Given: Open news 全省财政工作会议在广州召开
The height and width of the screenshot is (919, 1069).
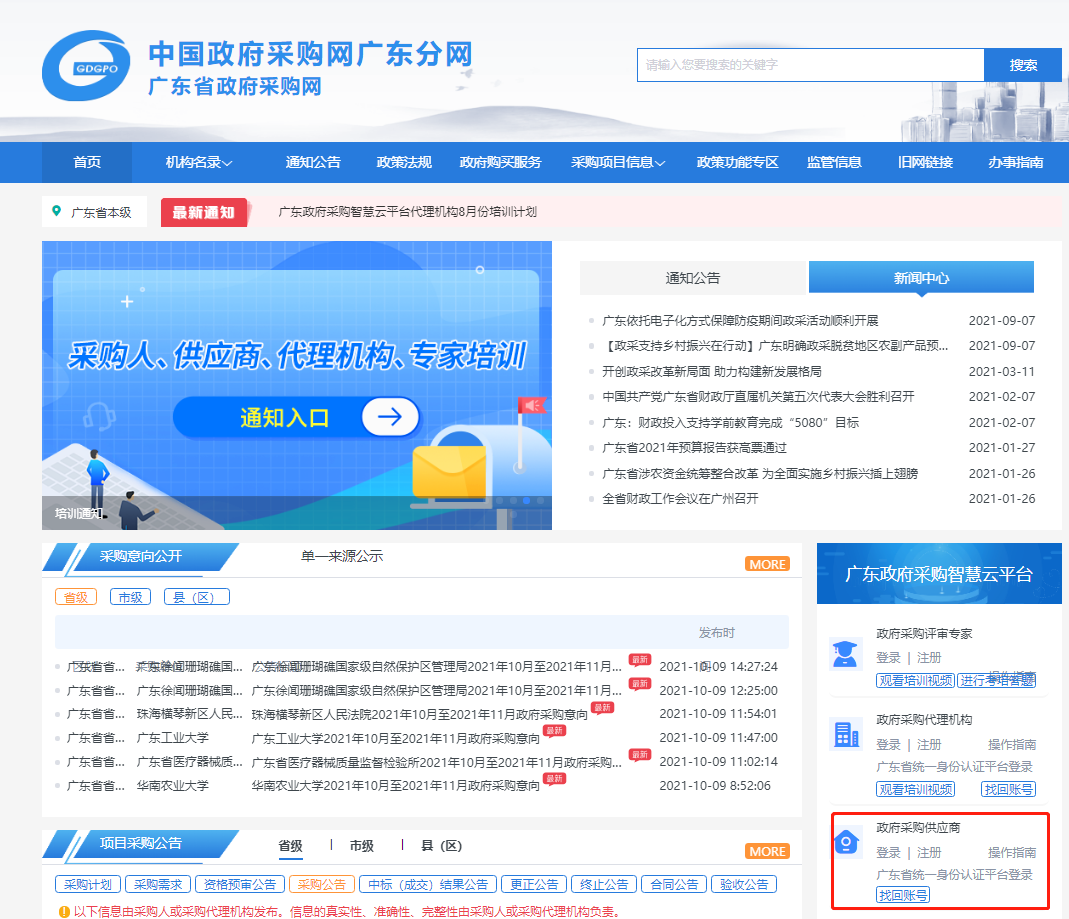Looking at the screenshot, I should coord(680,498).
